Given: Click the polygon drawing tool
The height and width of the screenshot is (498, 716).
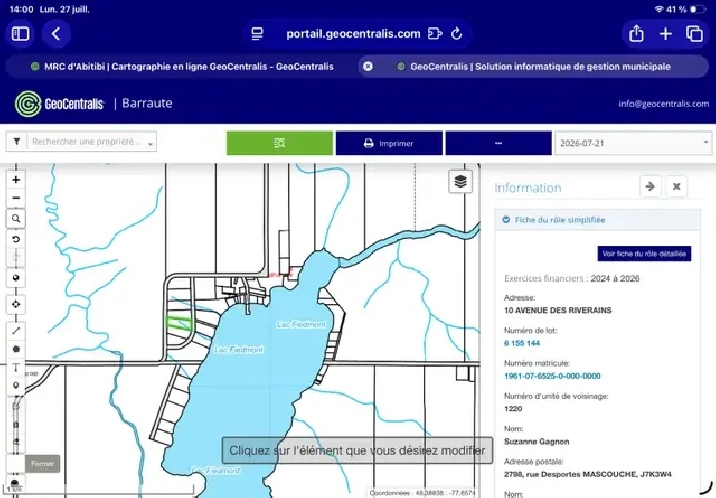Looking at the screenshot, I should [16, 349].
